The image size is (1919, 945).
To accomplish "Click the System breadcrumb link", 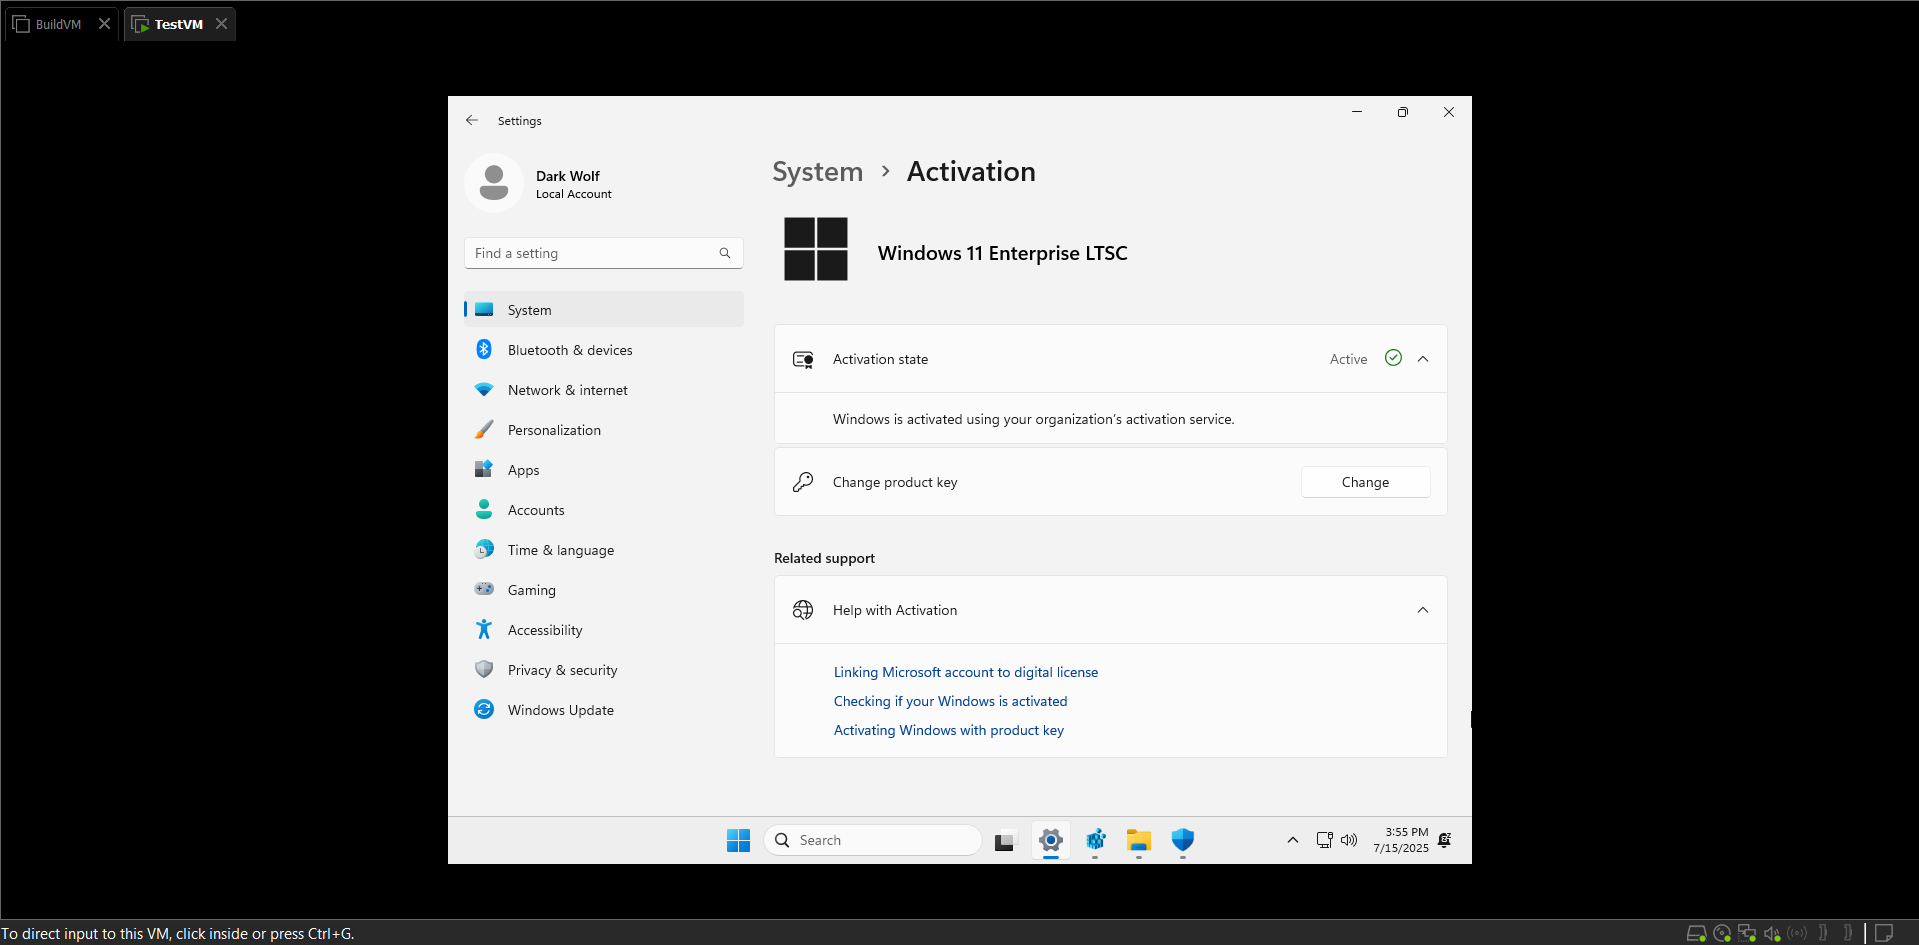I will [x=818, y=172].
